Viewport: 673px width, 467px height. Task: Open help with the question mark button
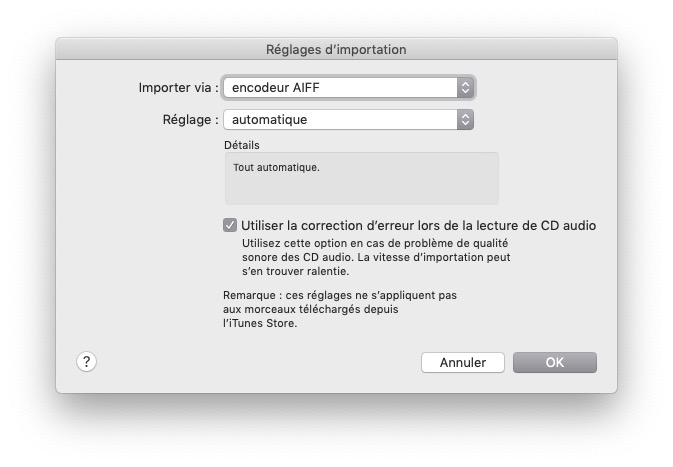click(86, 362)
